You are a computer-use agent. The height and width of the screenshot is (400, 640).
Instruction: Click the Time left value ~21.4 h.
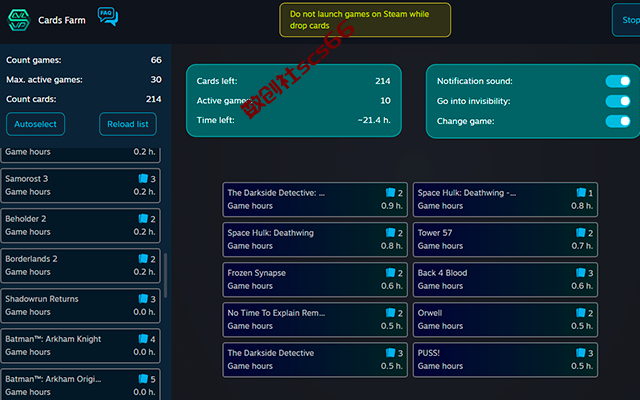coord(374,120)
